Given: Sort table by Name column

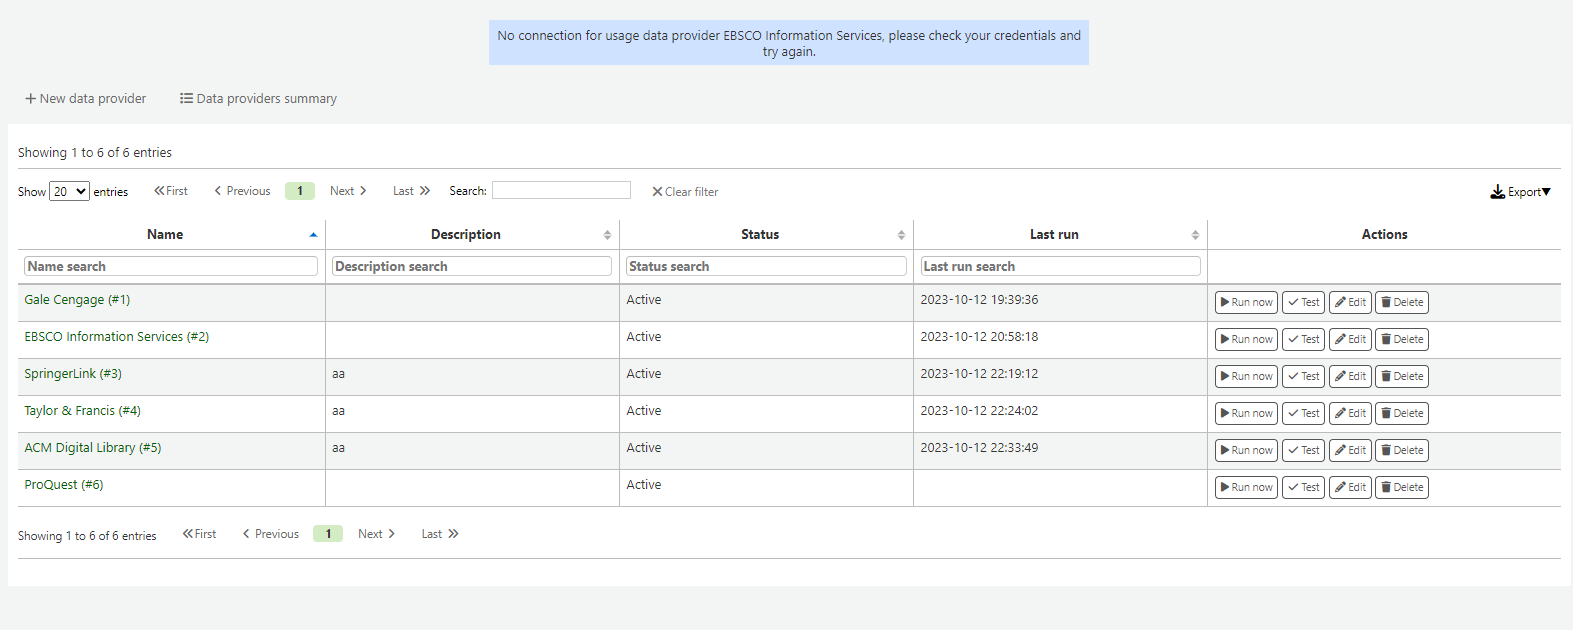Looking at the screenshot, I should [x=166, y=235].
